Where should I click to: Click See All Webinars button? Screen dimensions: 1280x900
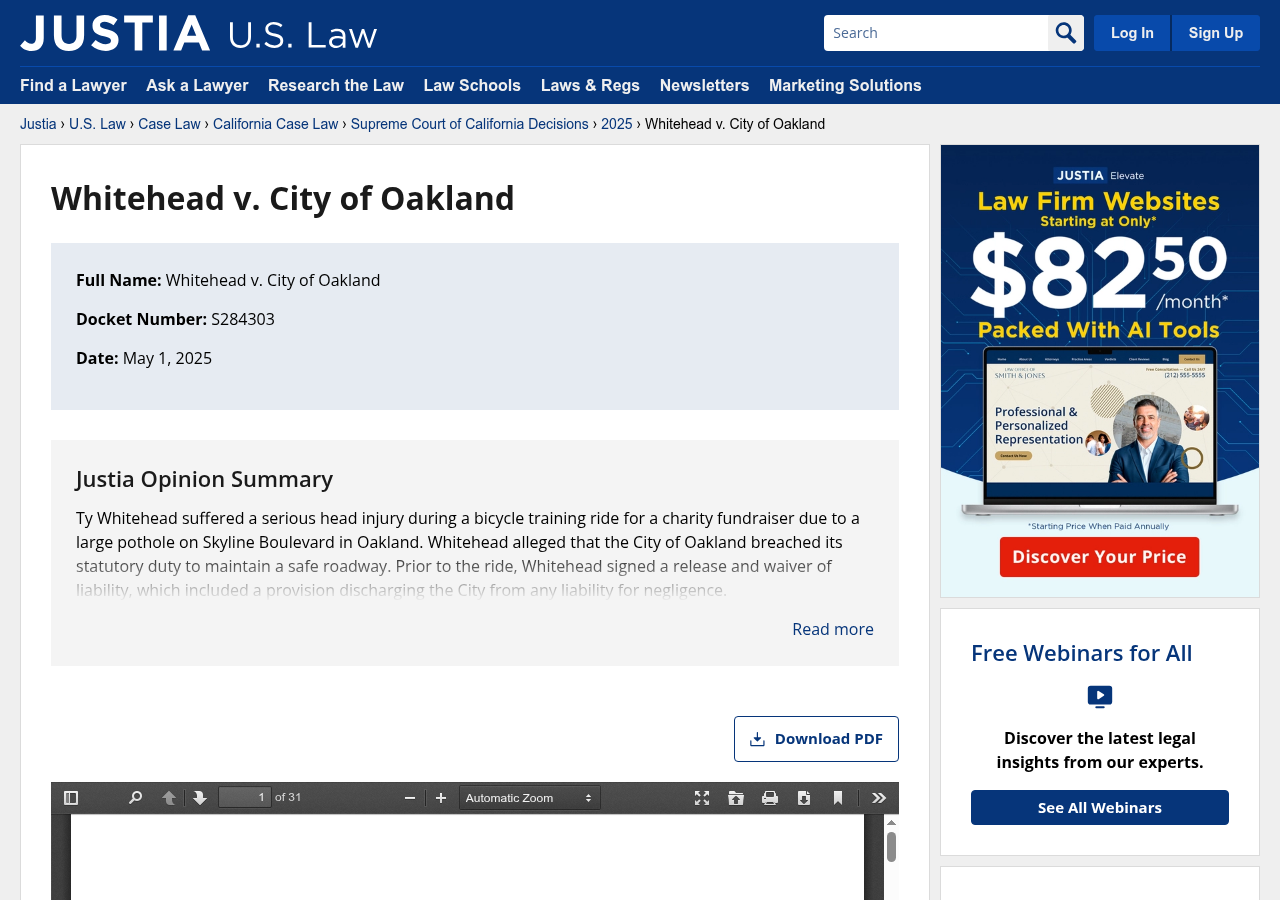point(1100,807)
